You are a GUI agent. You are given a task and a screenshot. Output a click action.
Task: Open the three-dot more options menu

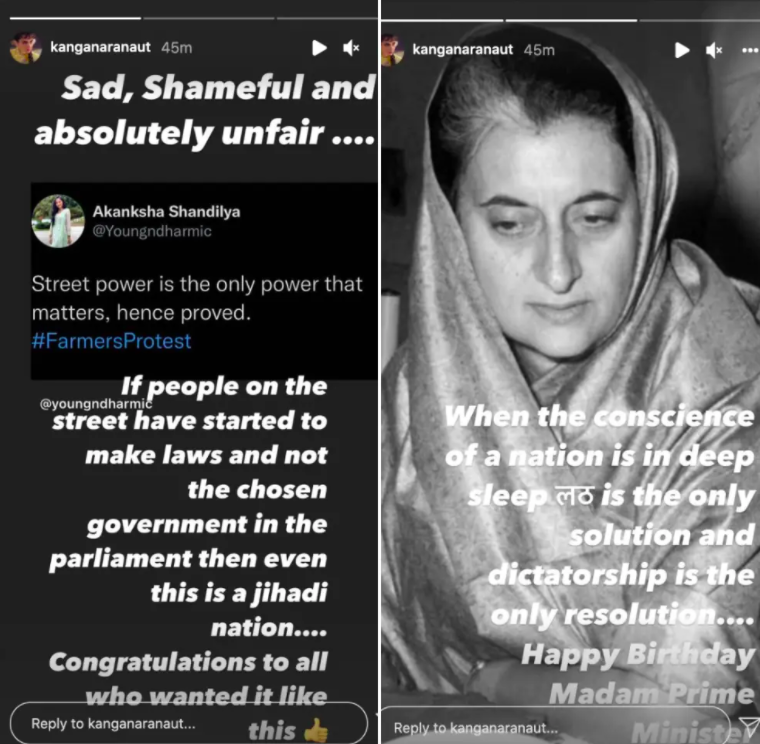coord(750,50)
